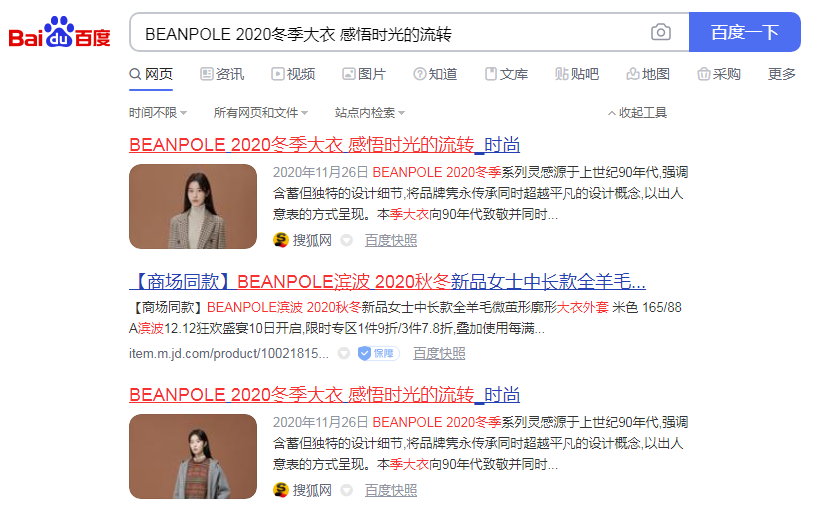
Task: Expand dropdown arrow beside first 搜狐网
Action: point(346,240)
